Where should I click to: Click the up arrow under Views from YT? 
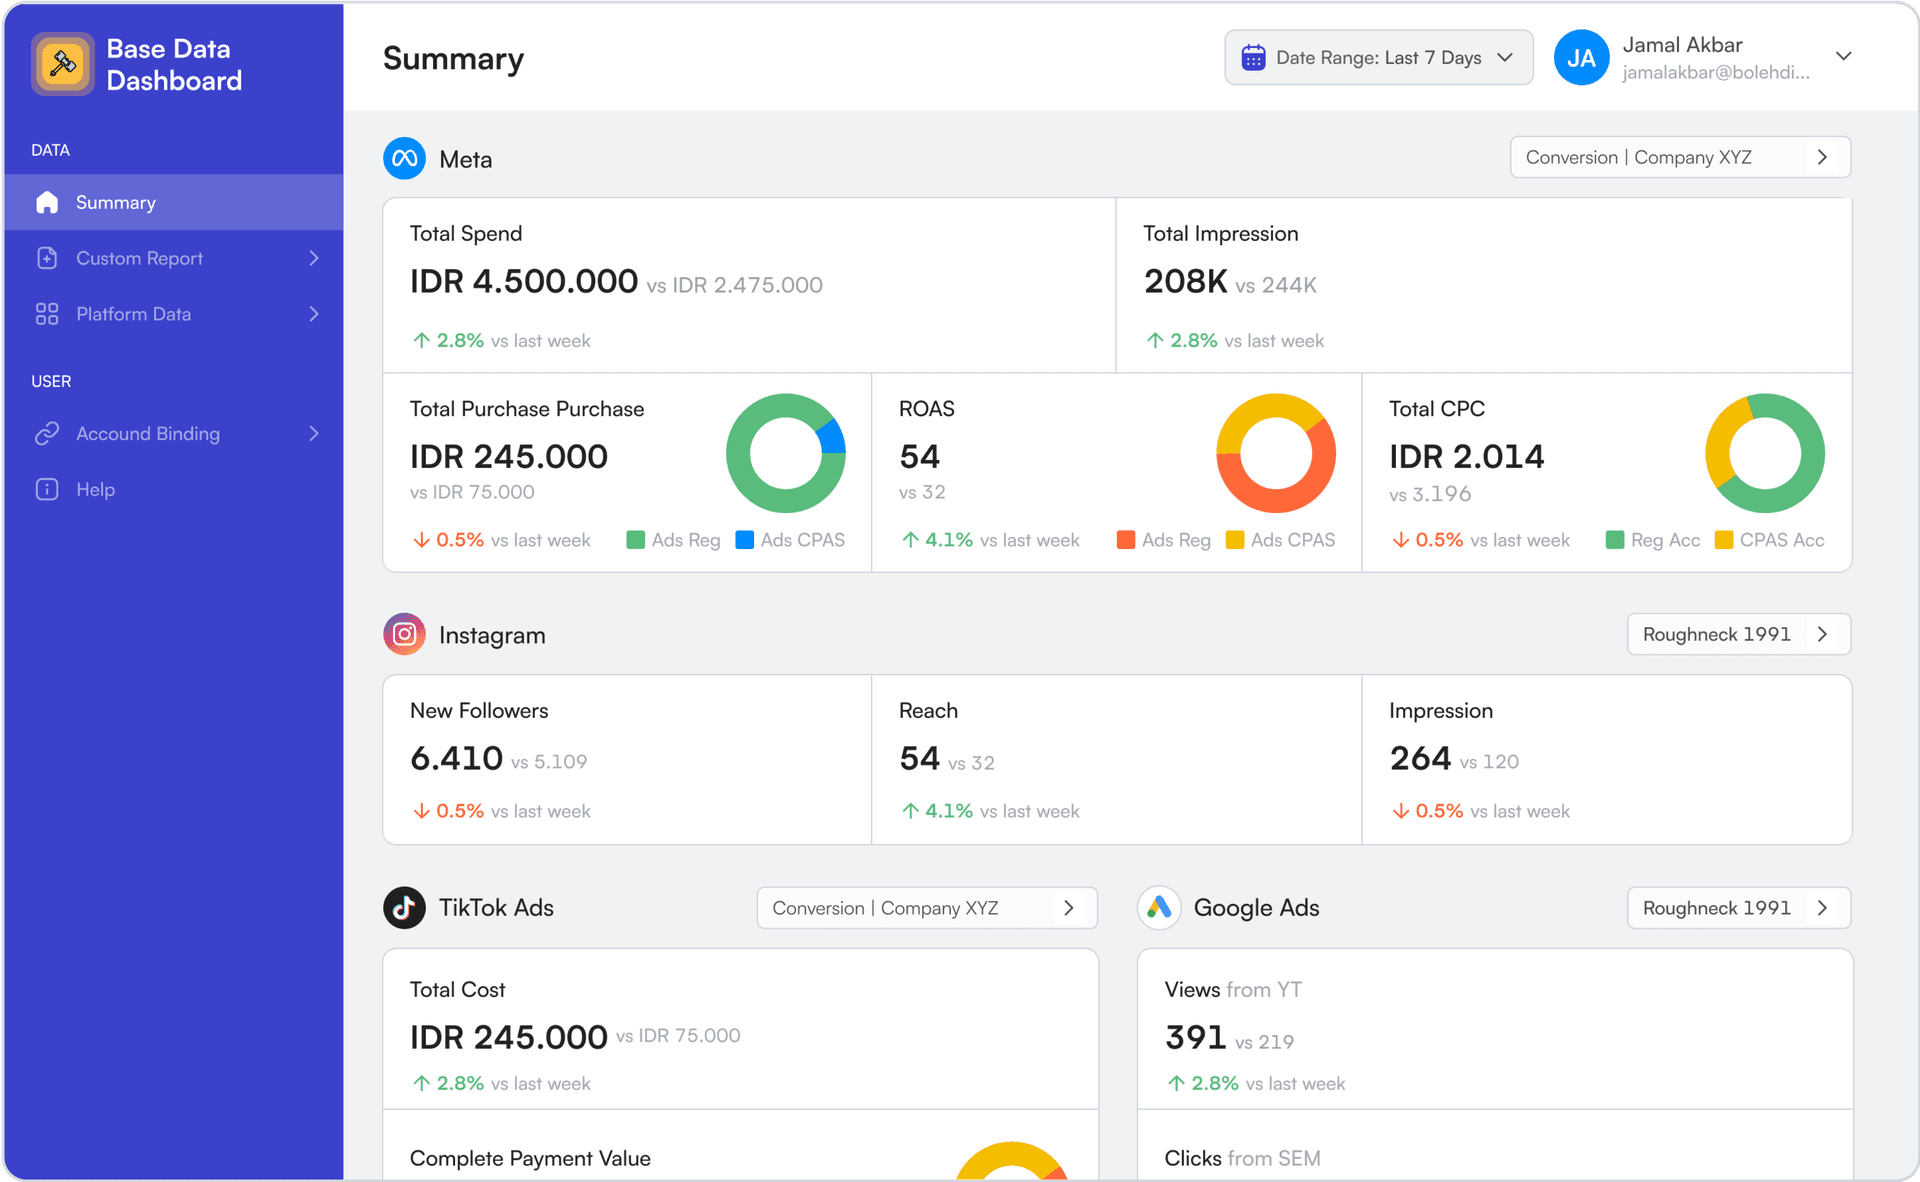coord(1177,1083)
